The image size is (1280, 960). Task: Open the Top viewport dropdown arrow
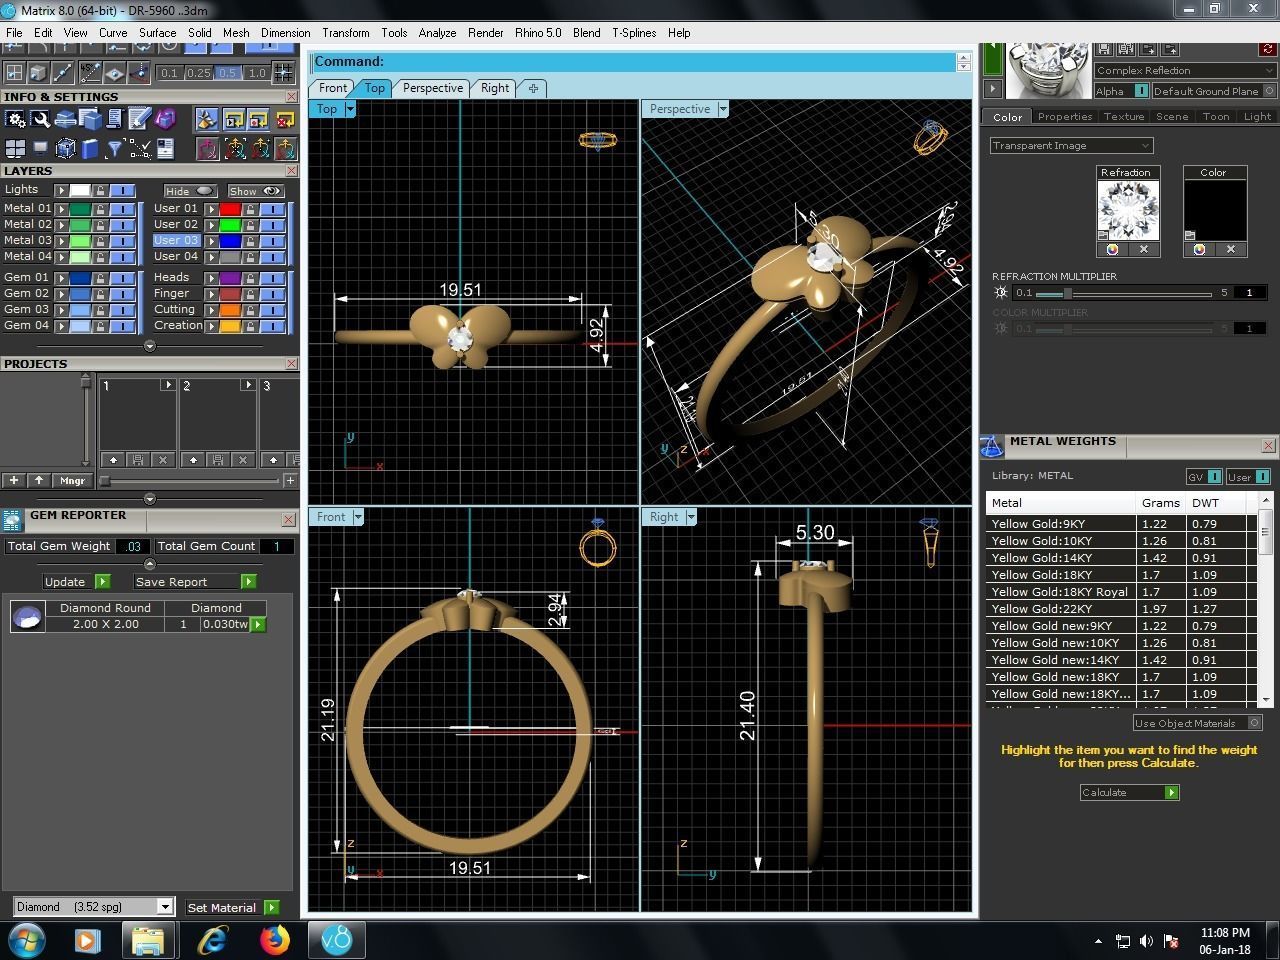(350, 109)
